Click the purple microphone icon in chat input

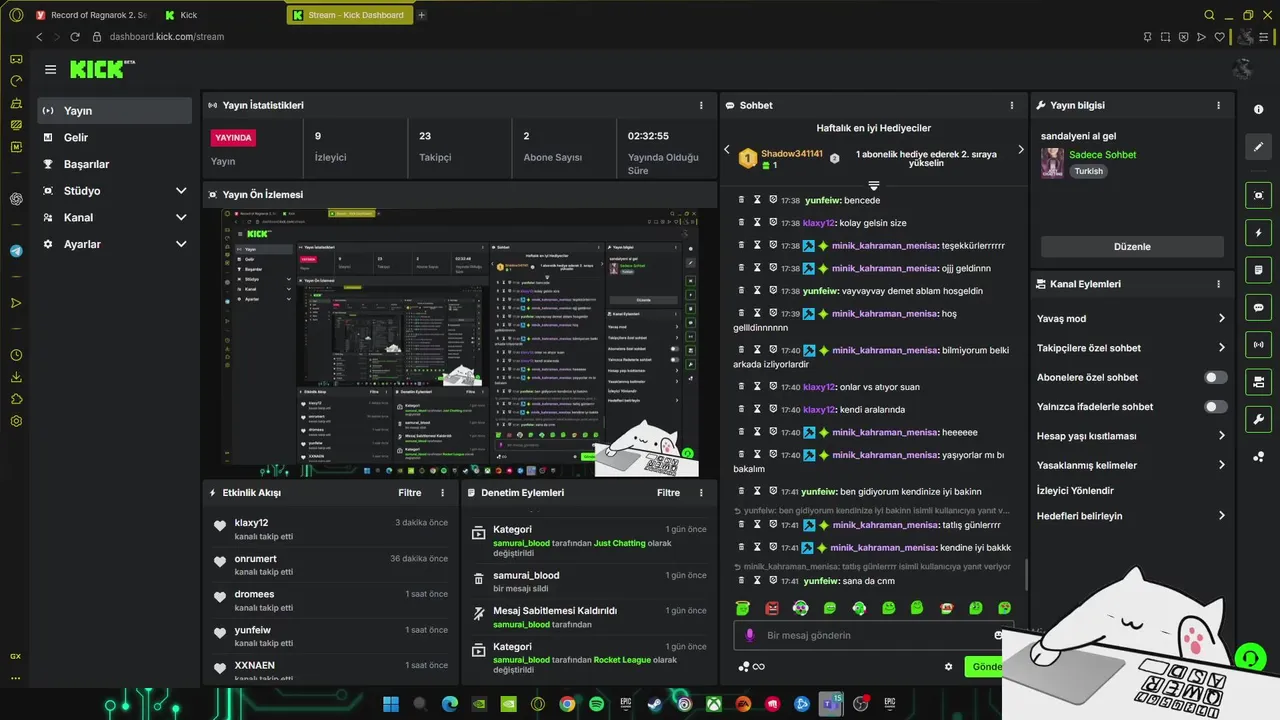pos(750,635)
